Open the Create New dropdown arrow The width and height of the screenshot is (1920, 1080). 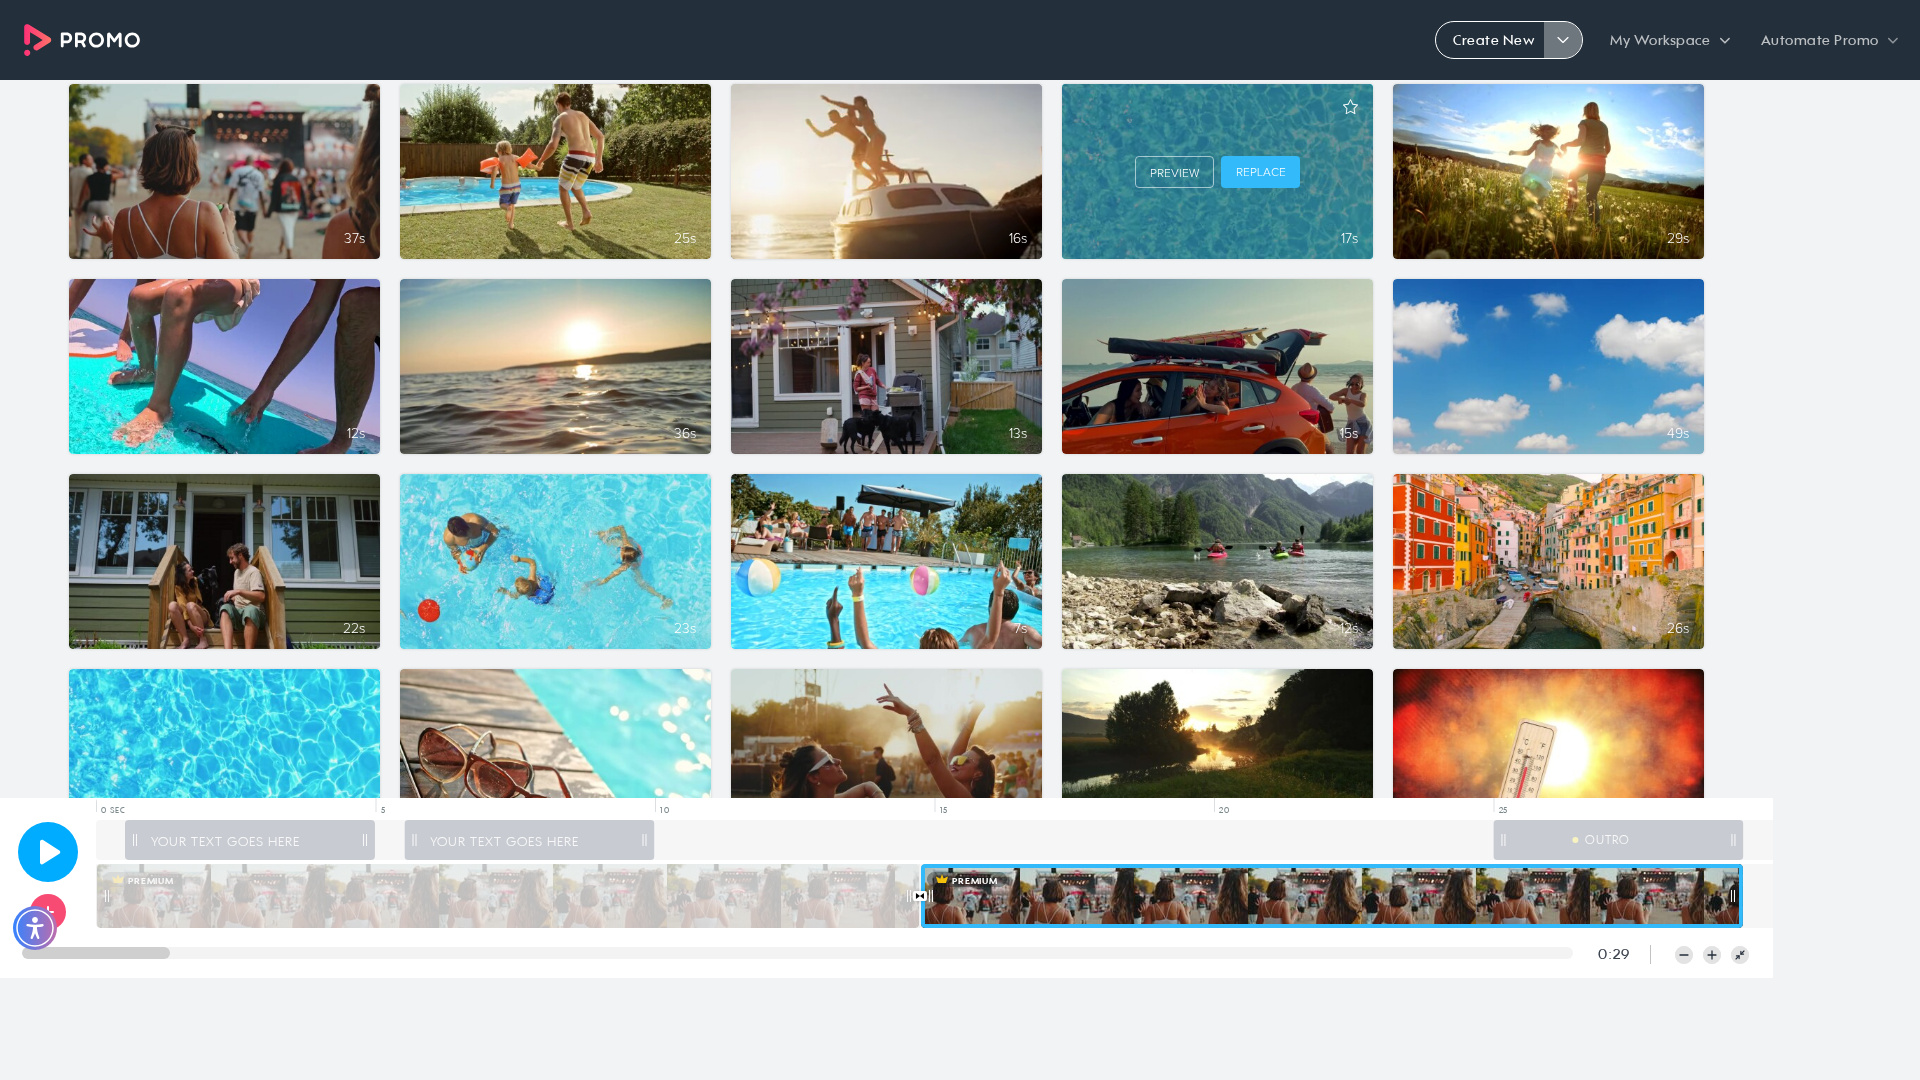1563,40
